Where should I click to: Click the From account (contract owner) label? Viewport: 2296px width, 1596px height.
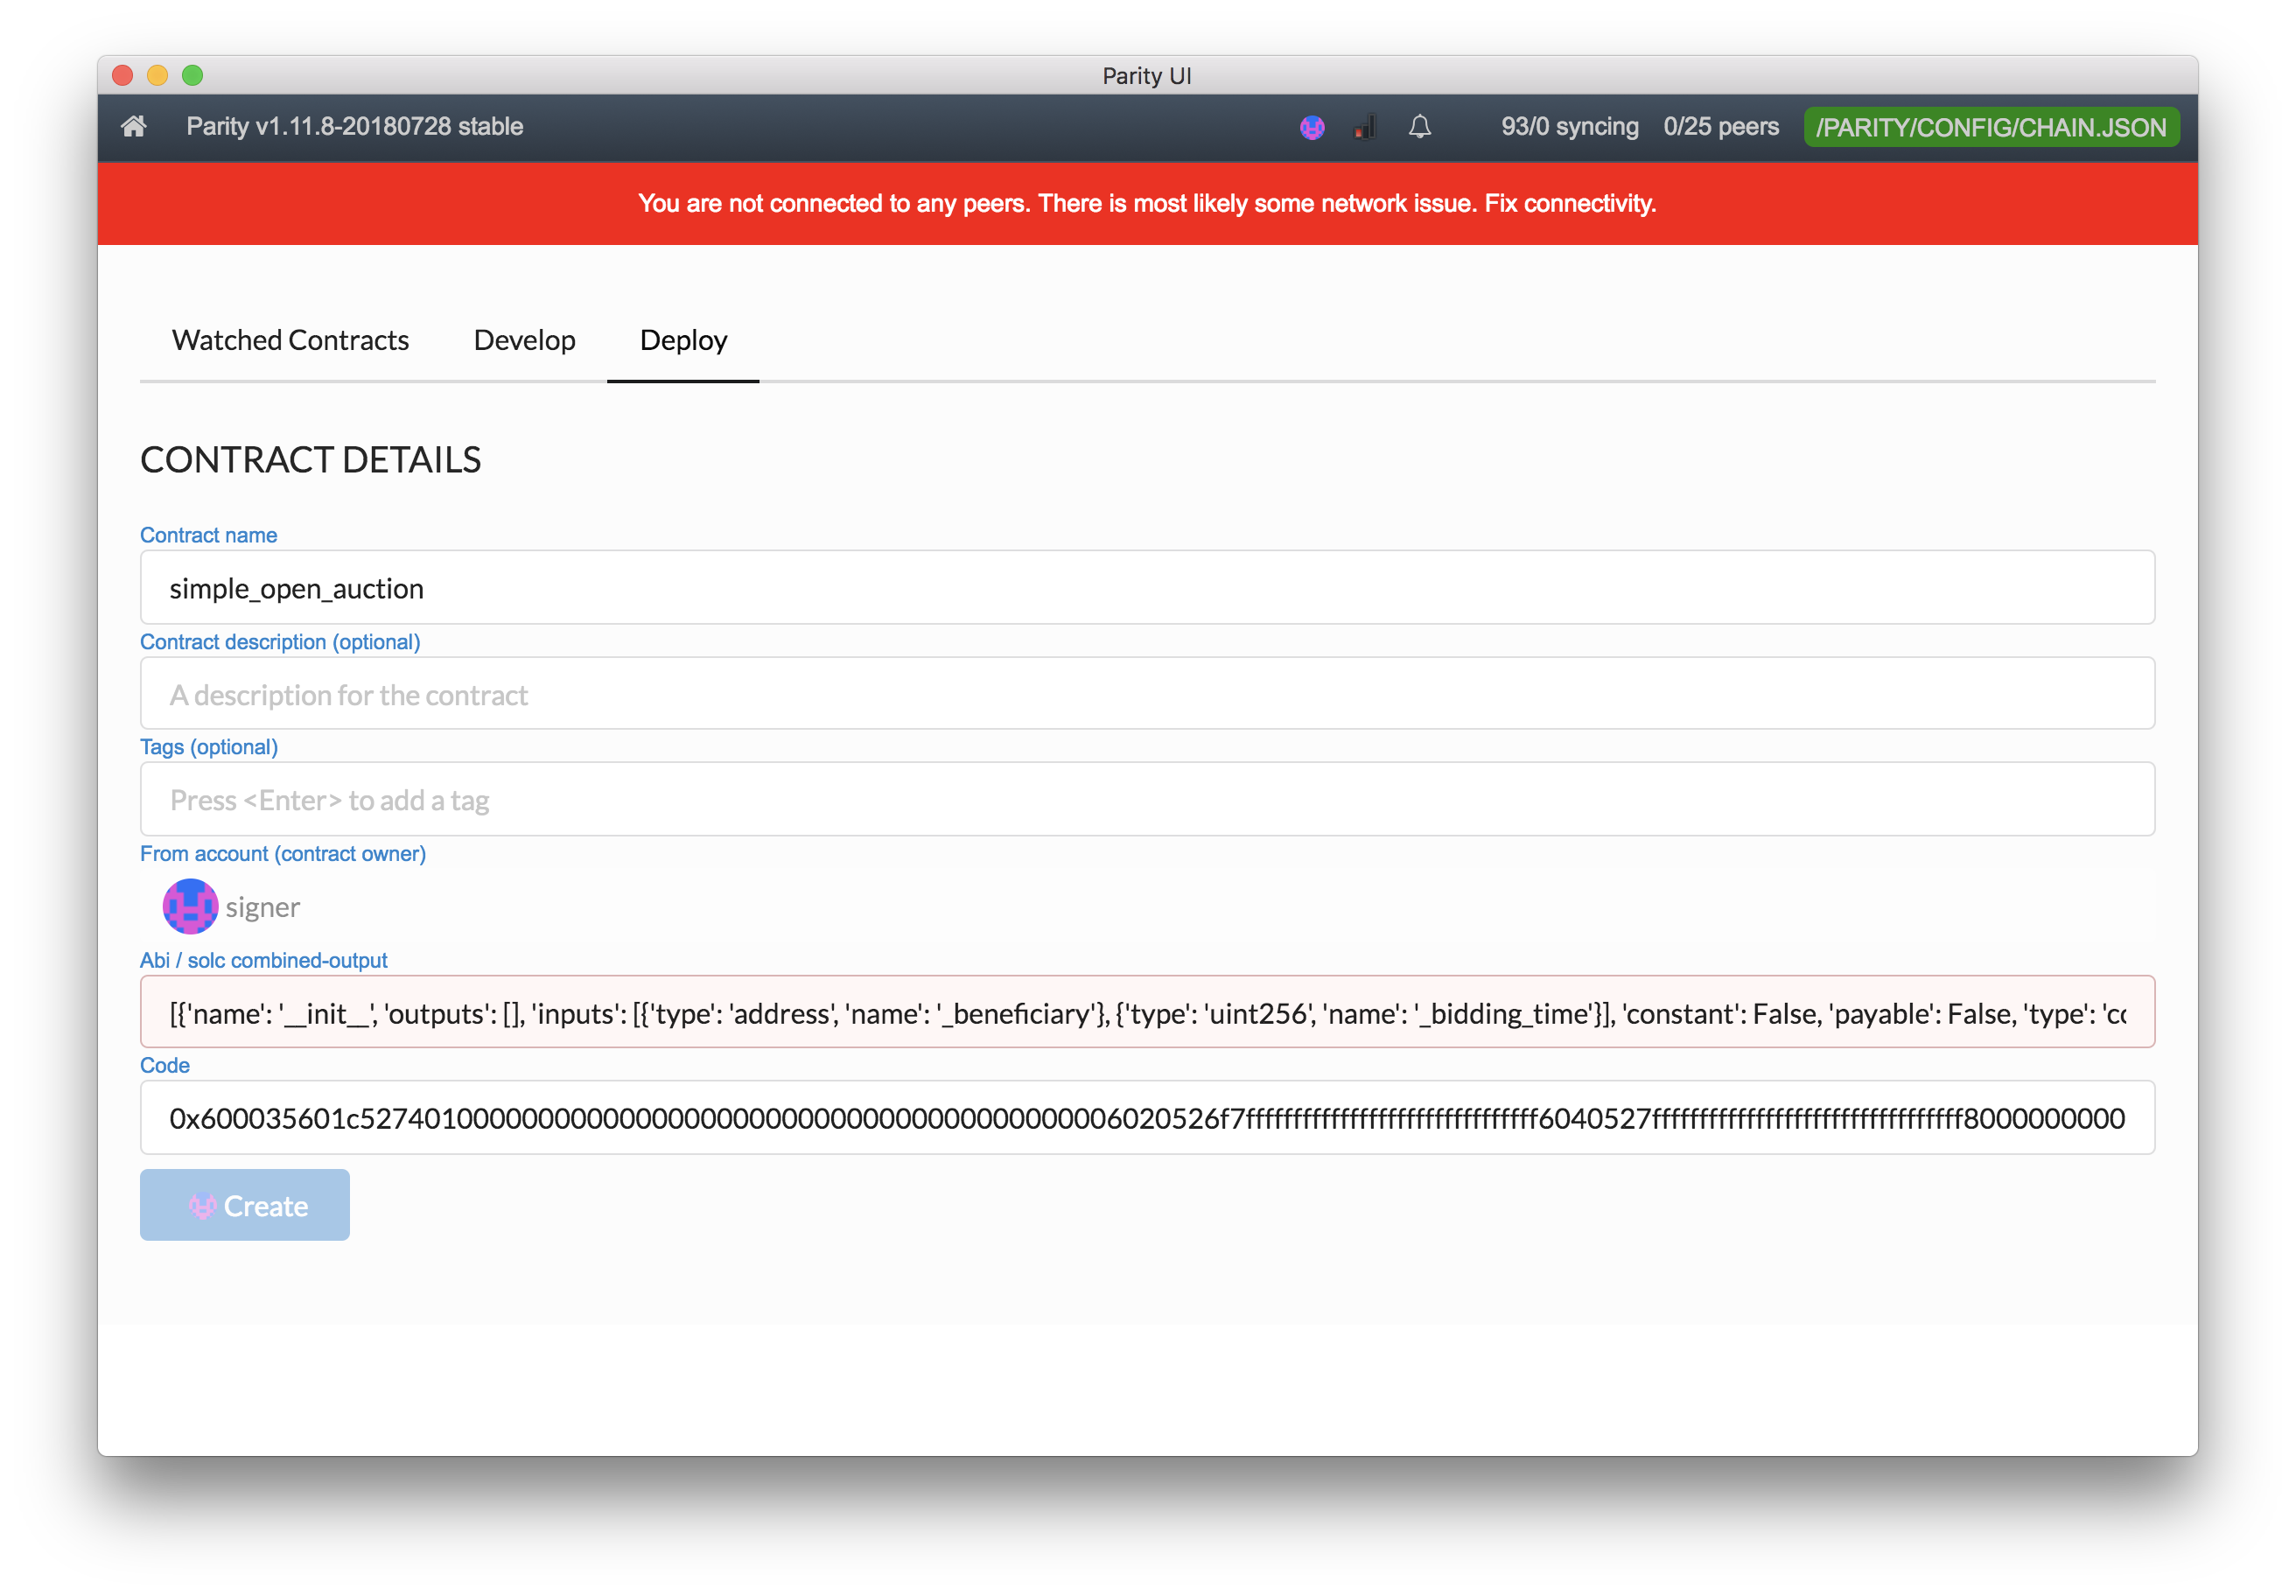[x=283, y=854]
